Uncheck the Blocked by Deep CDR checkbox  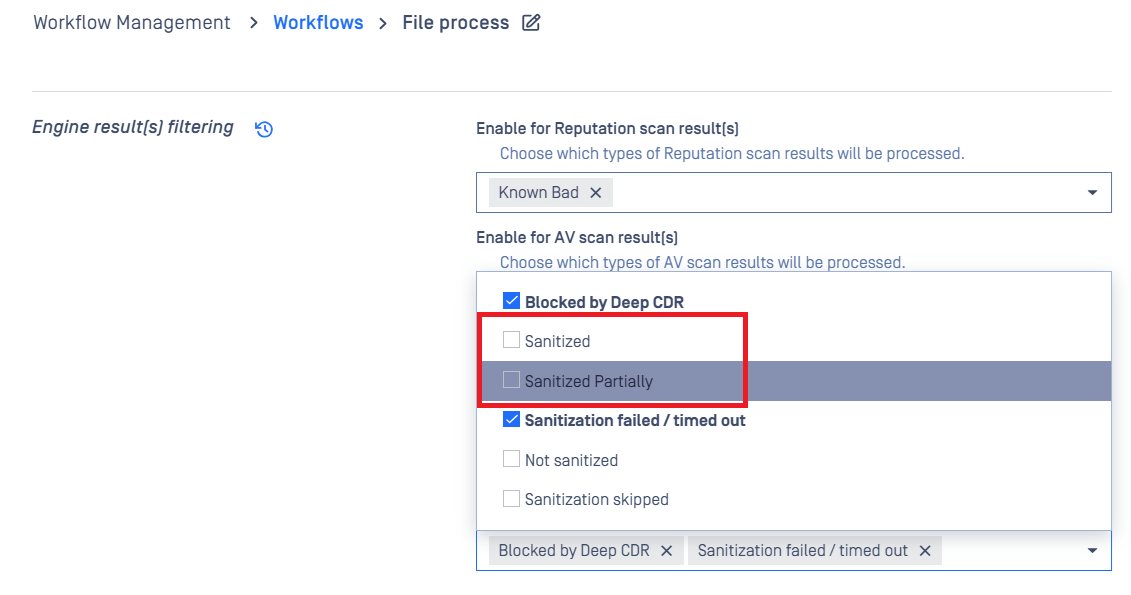coord(511,301)
